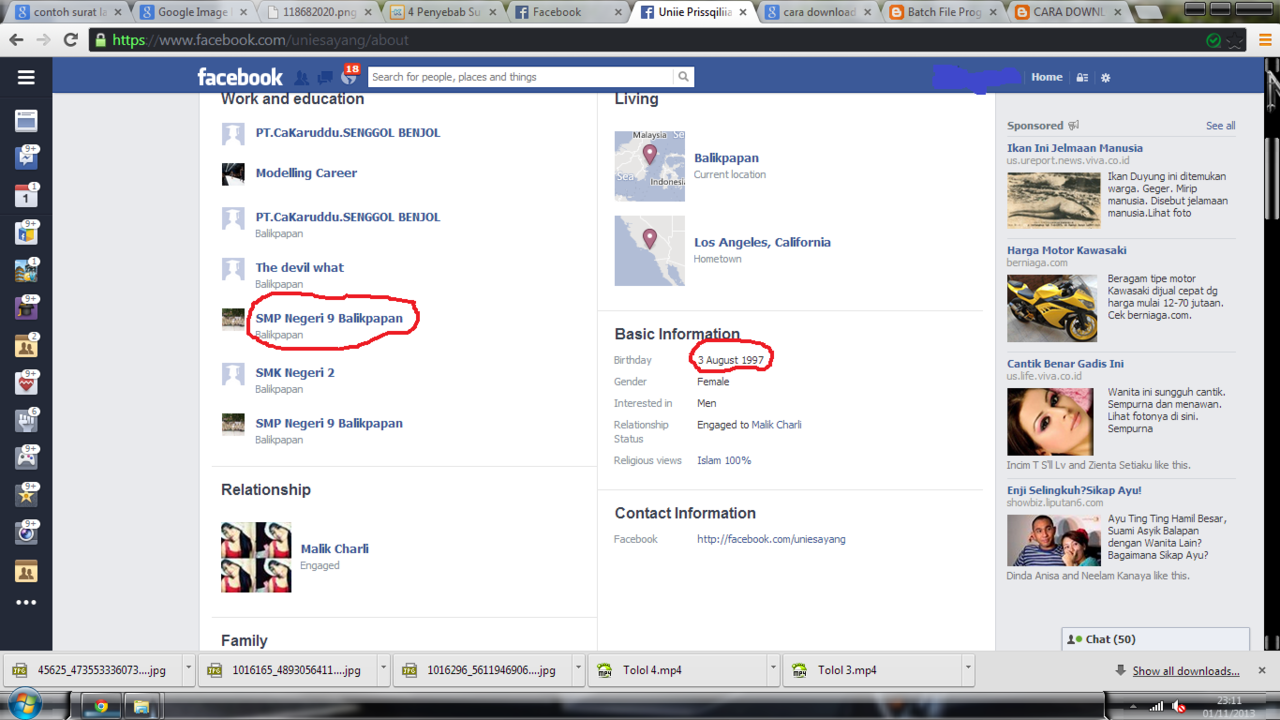Click the Chrome address bar URL
Viewport: 1280px width, 720px height.
pos(260,40)
